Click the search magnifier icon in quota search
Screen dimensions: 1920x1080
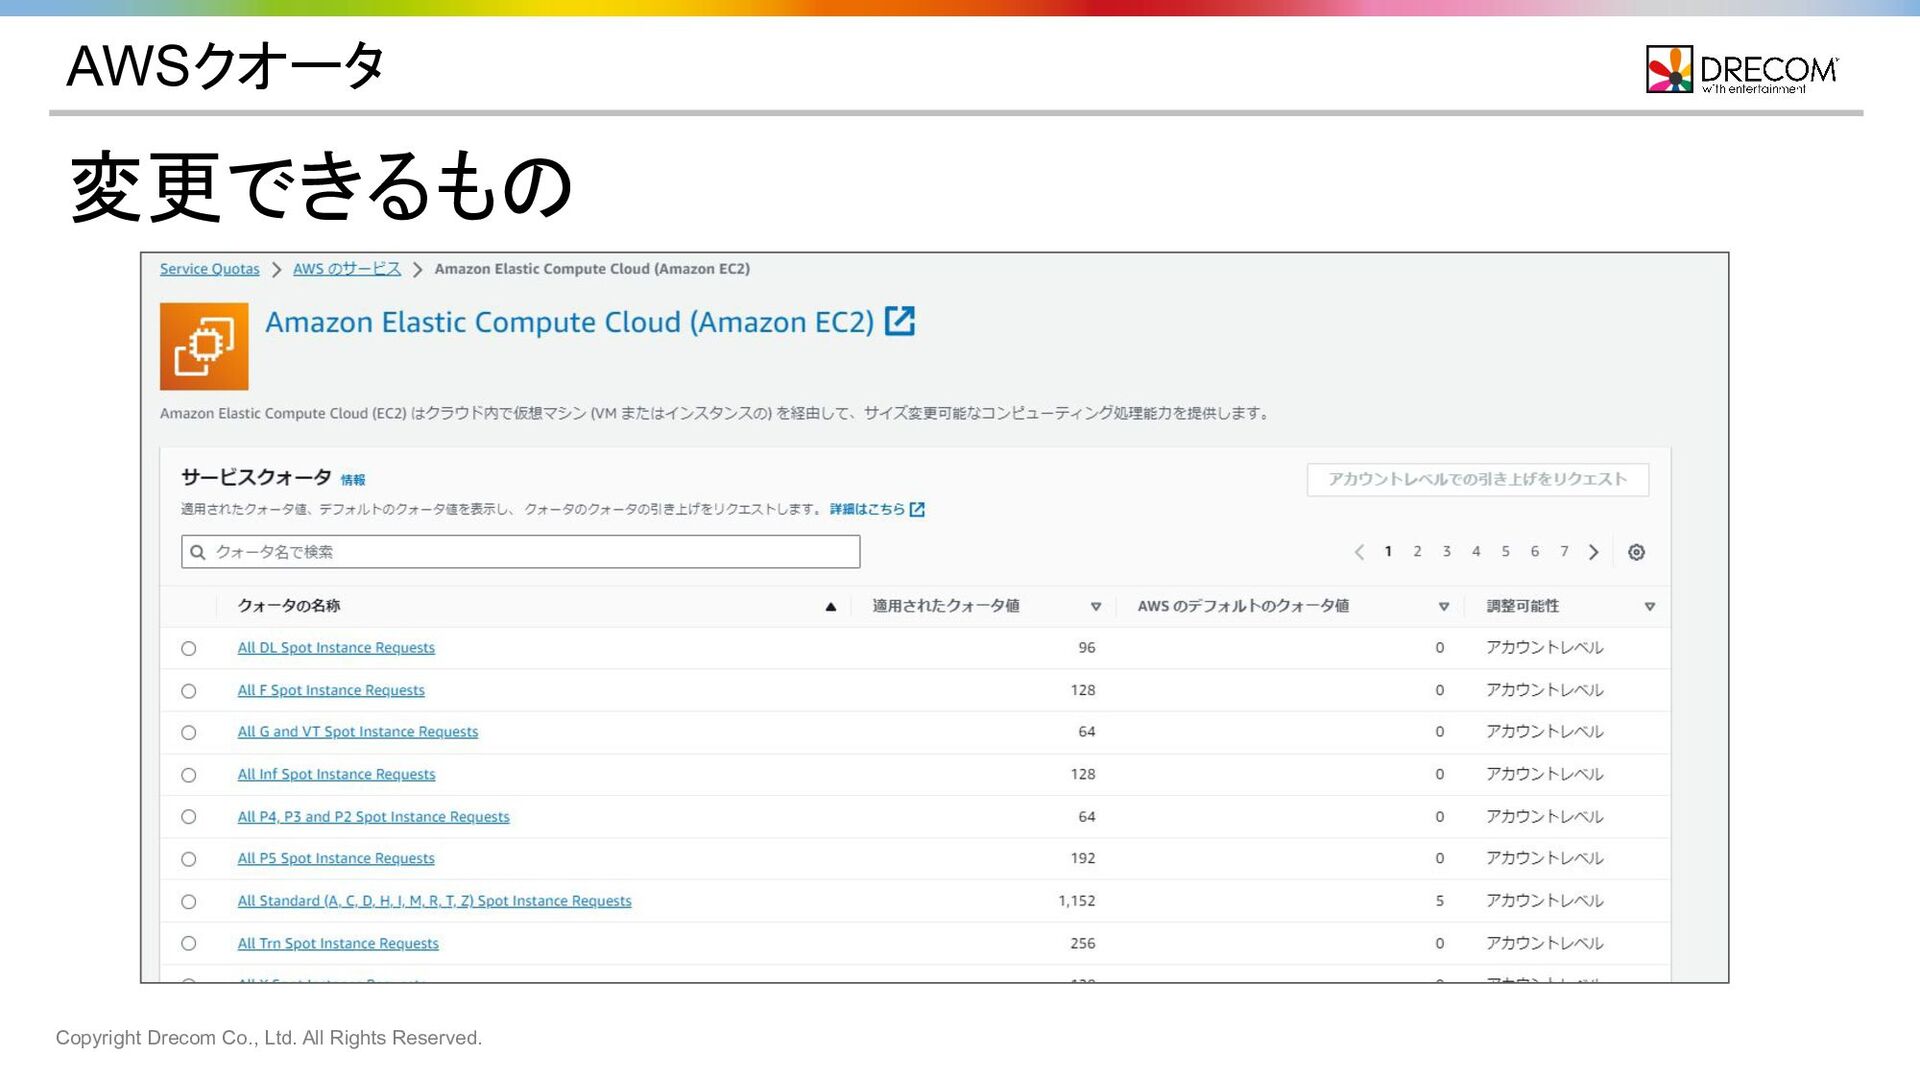(x=198, y=552)
